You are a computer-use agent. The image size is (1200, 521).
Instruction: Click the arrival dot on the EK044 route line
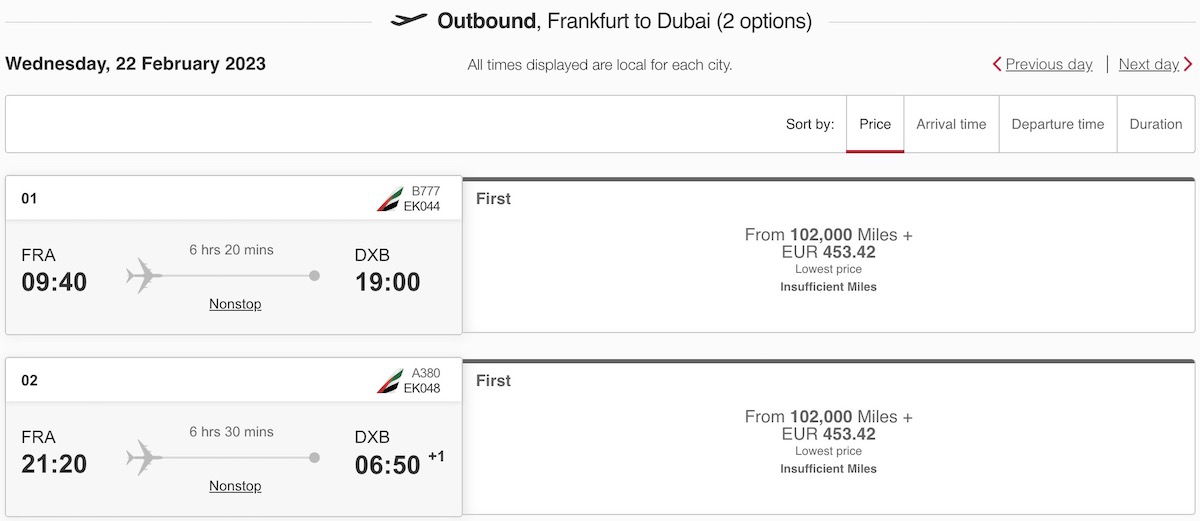click(314, 275)
